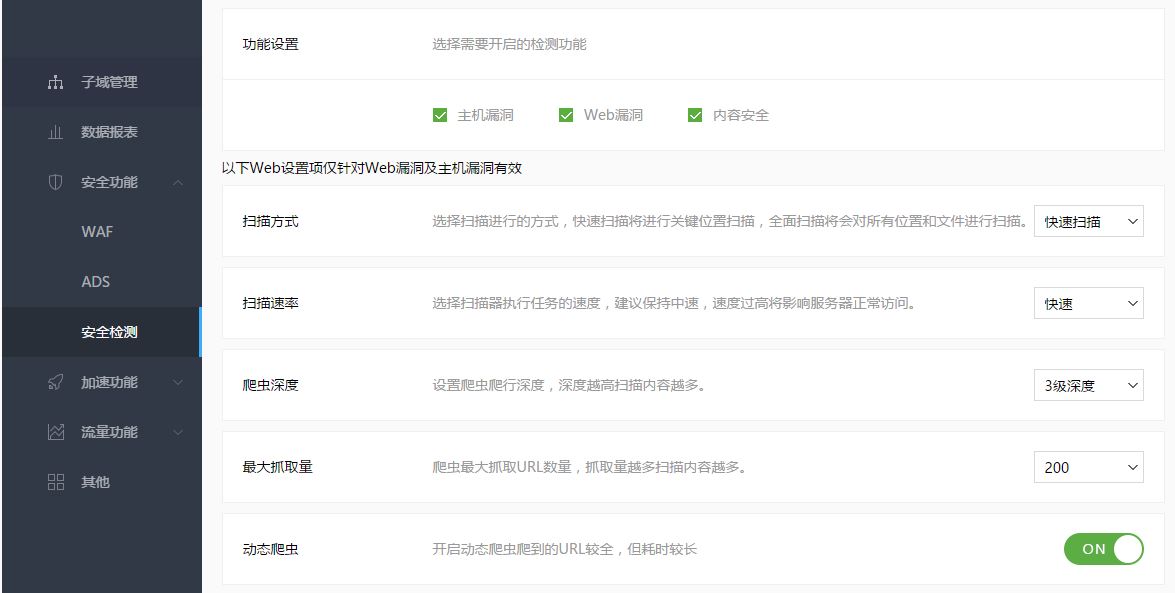
Task: Open the 最大抓取量 dropdown showing 200
Action: (1088, 467)
